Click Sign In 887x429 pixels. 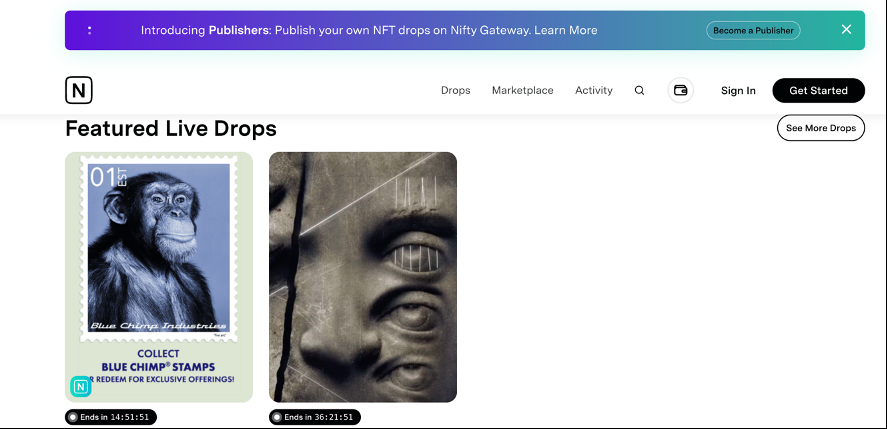tap(738, 91)
